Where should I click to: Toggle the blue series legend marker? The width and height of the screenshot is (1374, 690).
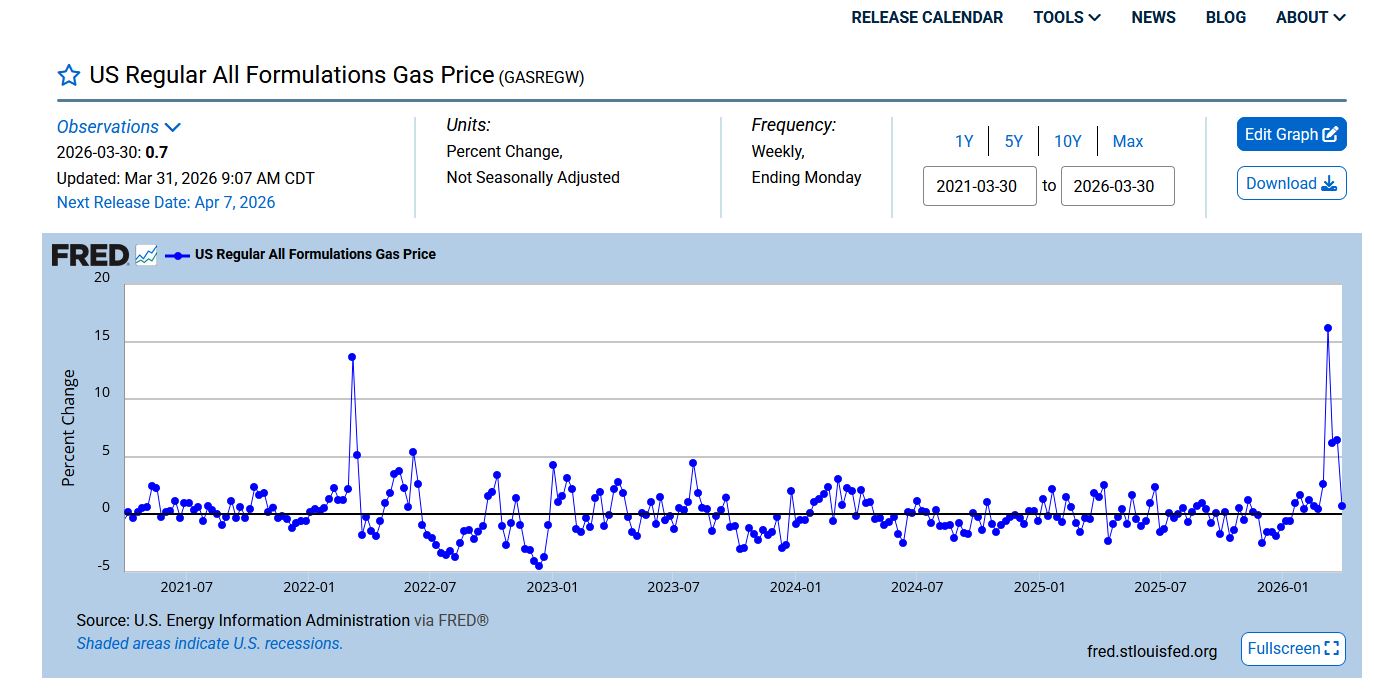point(177,255)
